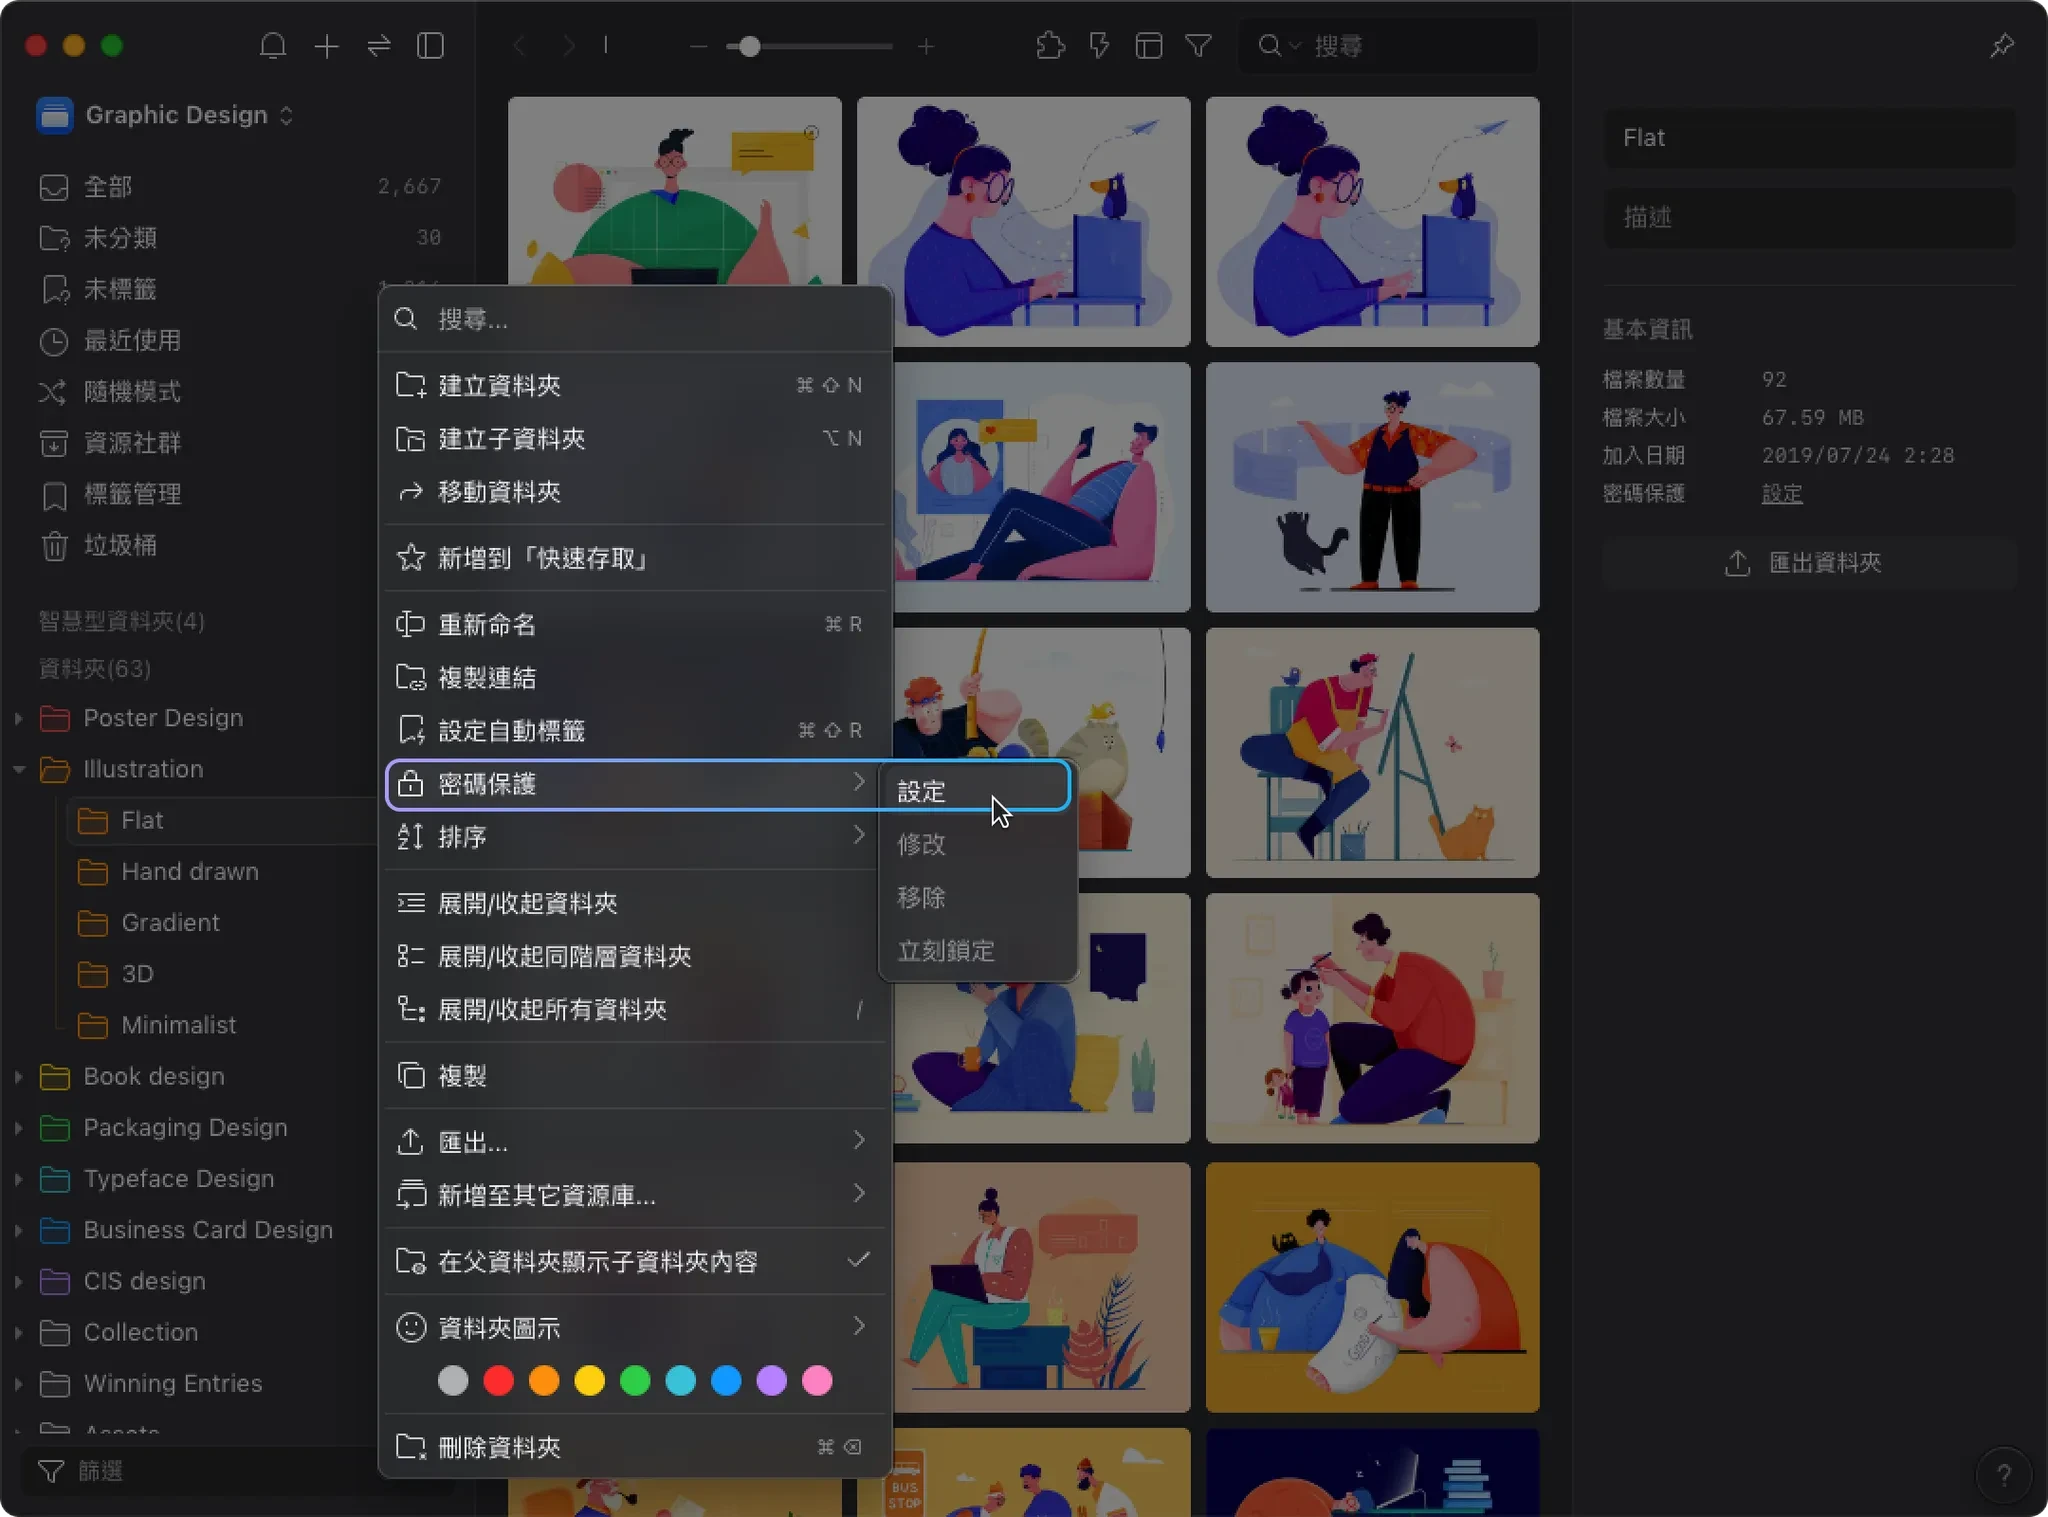Choose 複製連結 from context menu
The image size is (2048, 1517).
pyautogui.click(x=634, y=677)
